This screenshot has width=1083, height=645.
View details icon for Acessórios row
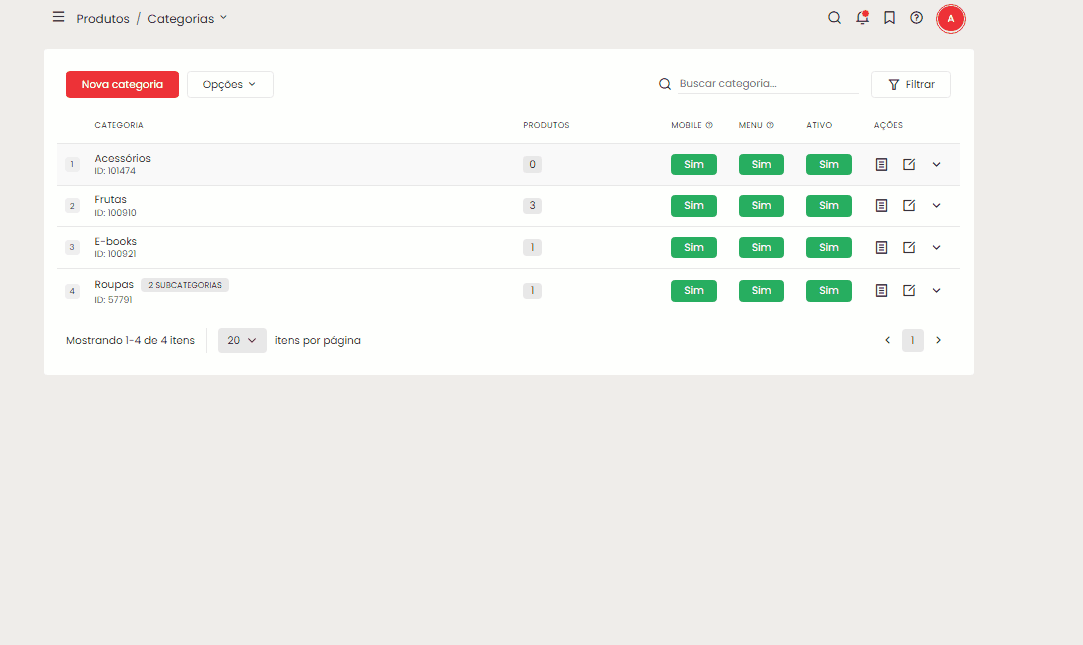coord(881,164)
